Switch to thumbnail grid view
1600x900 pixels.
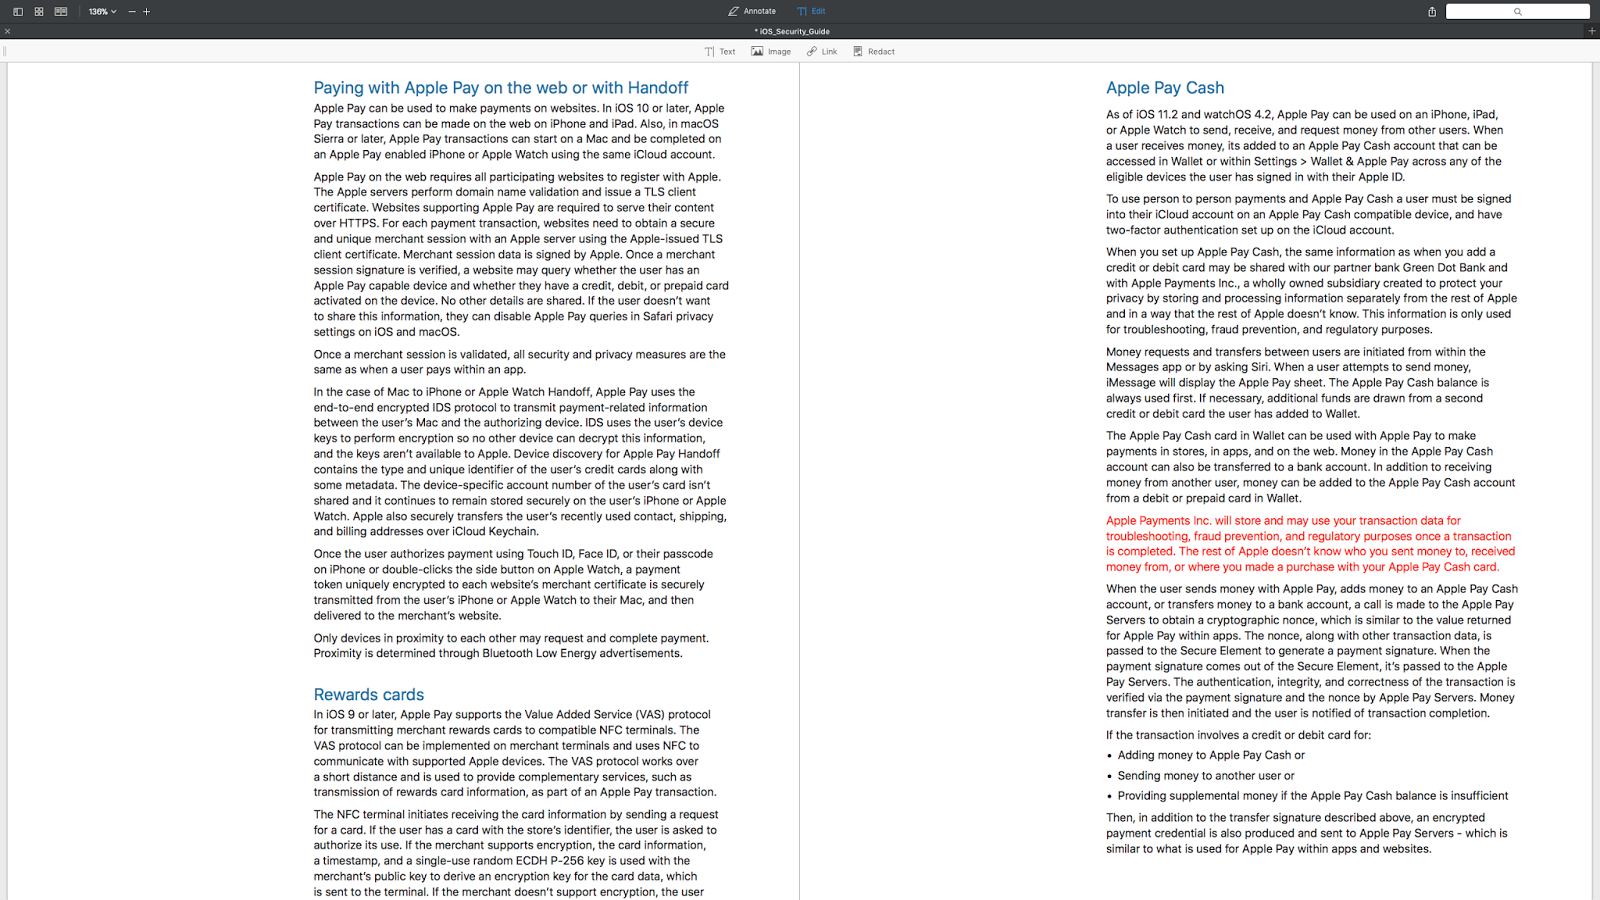pos(39,11)
